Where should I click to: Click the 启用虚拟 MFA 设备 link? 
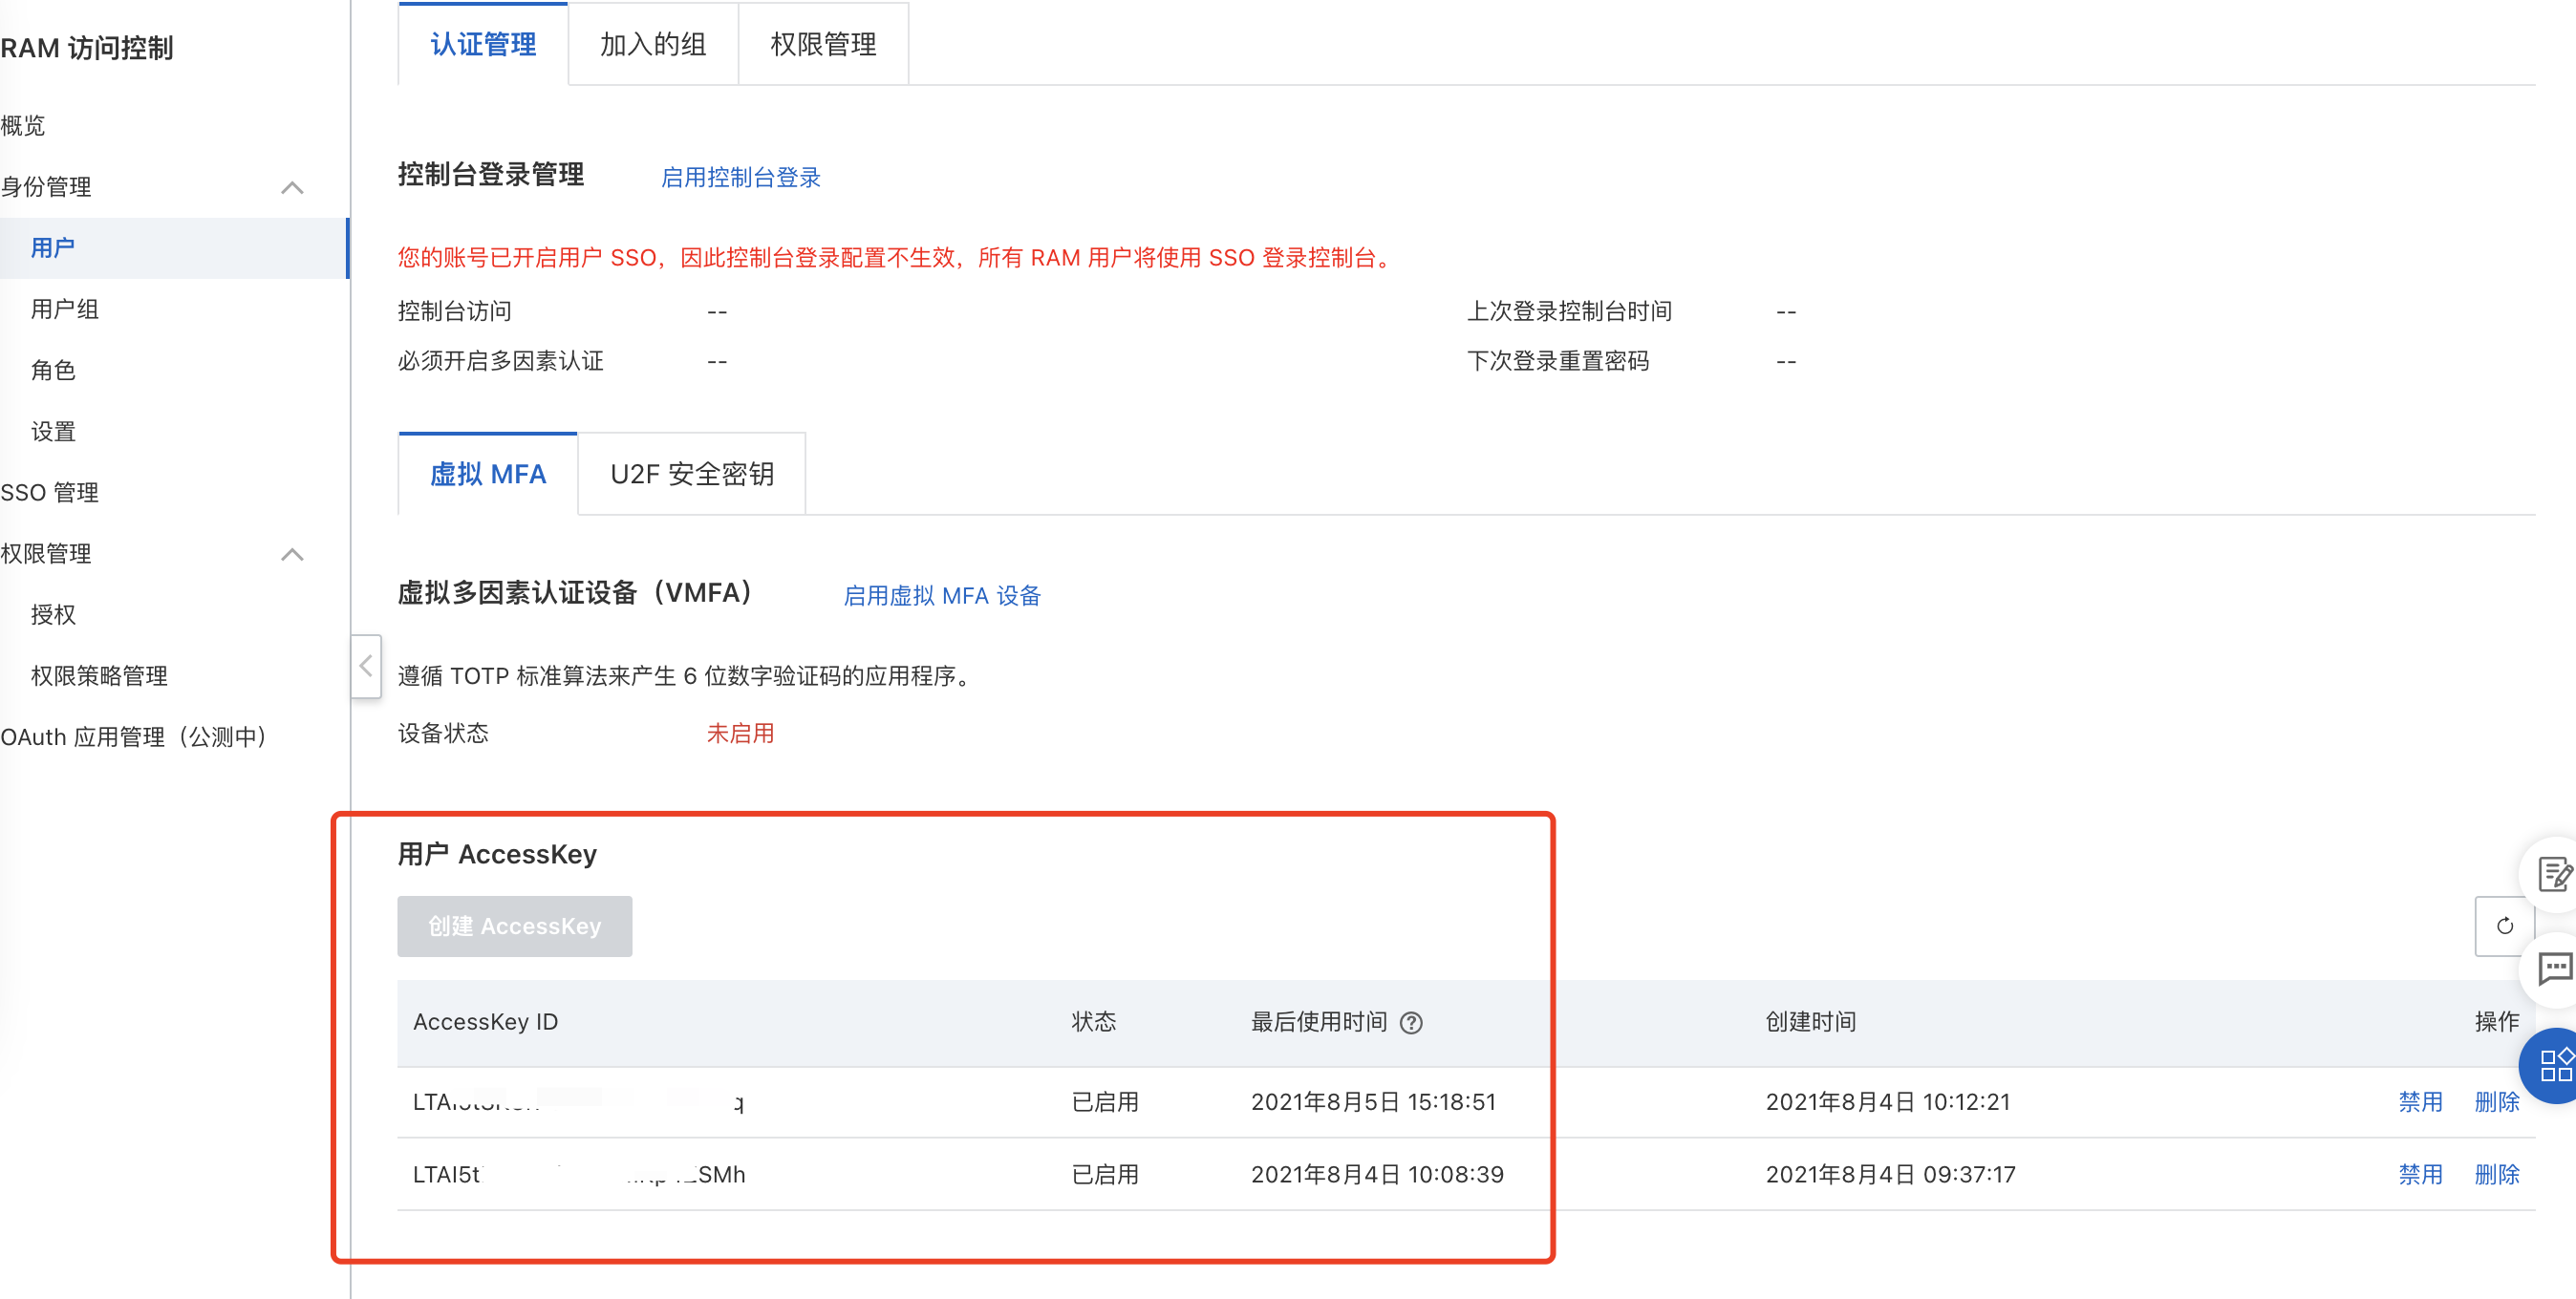(941, 596)
